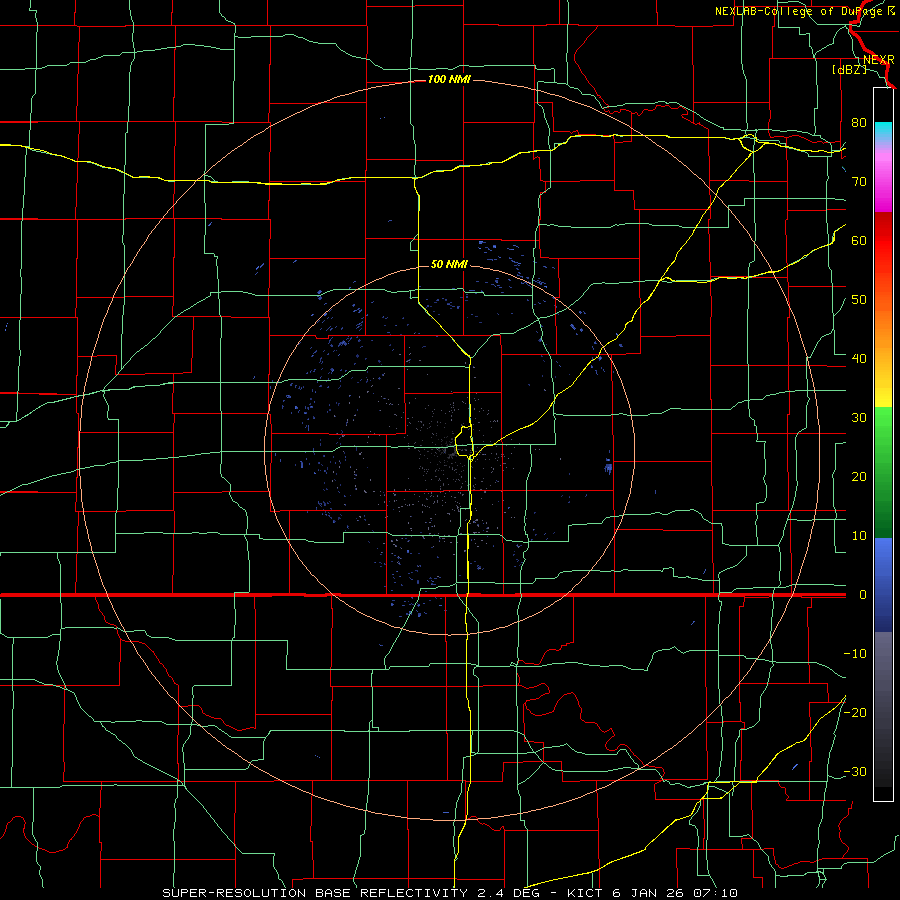Click the green segment of the dBZ color bar
This screenshot has width=900, height=900.
coord(883,472)
